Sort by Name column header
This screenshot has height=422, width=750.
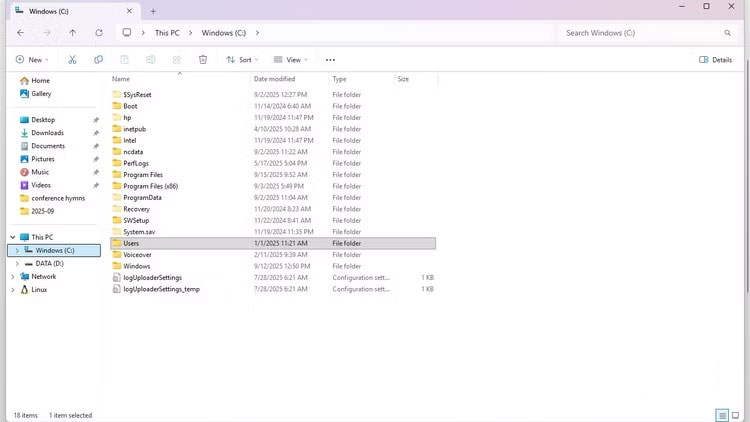click(121, 79)
